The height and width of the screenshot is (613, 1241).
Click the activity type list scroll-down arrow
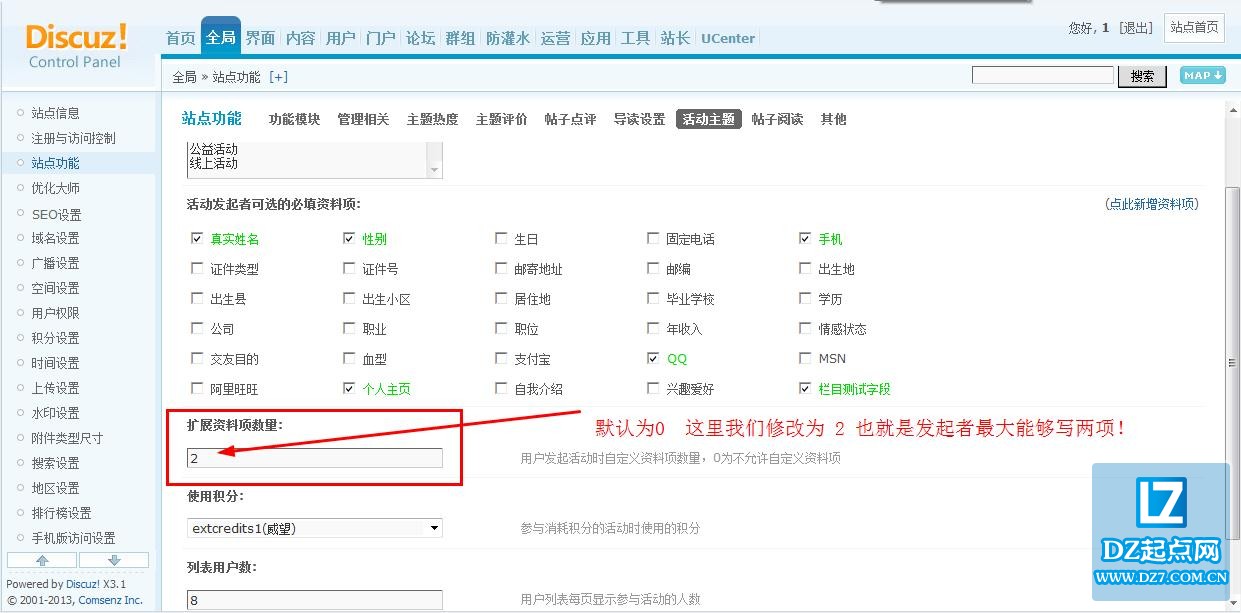click(x=434, y=171)
